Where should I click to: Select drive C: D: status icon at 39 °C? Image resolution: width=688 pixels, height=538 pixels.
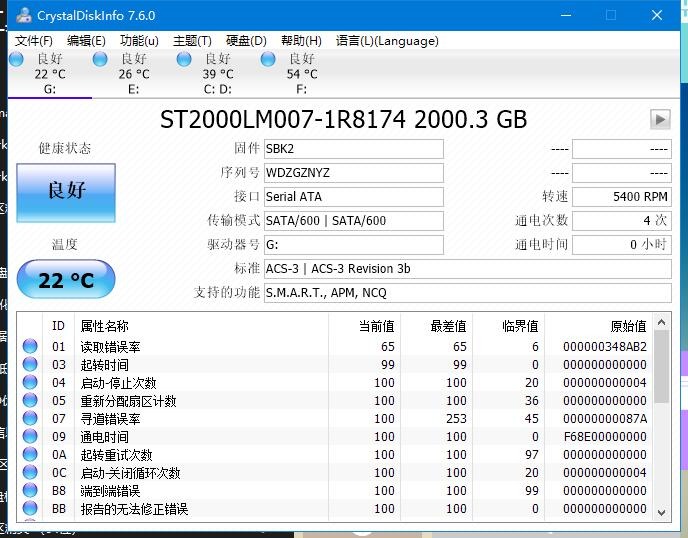point(184,59)
